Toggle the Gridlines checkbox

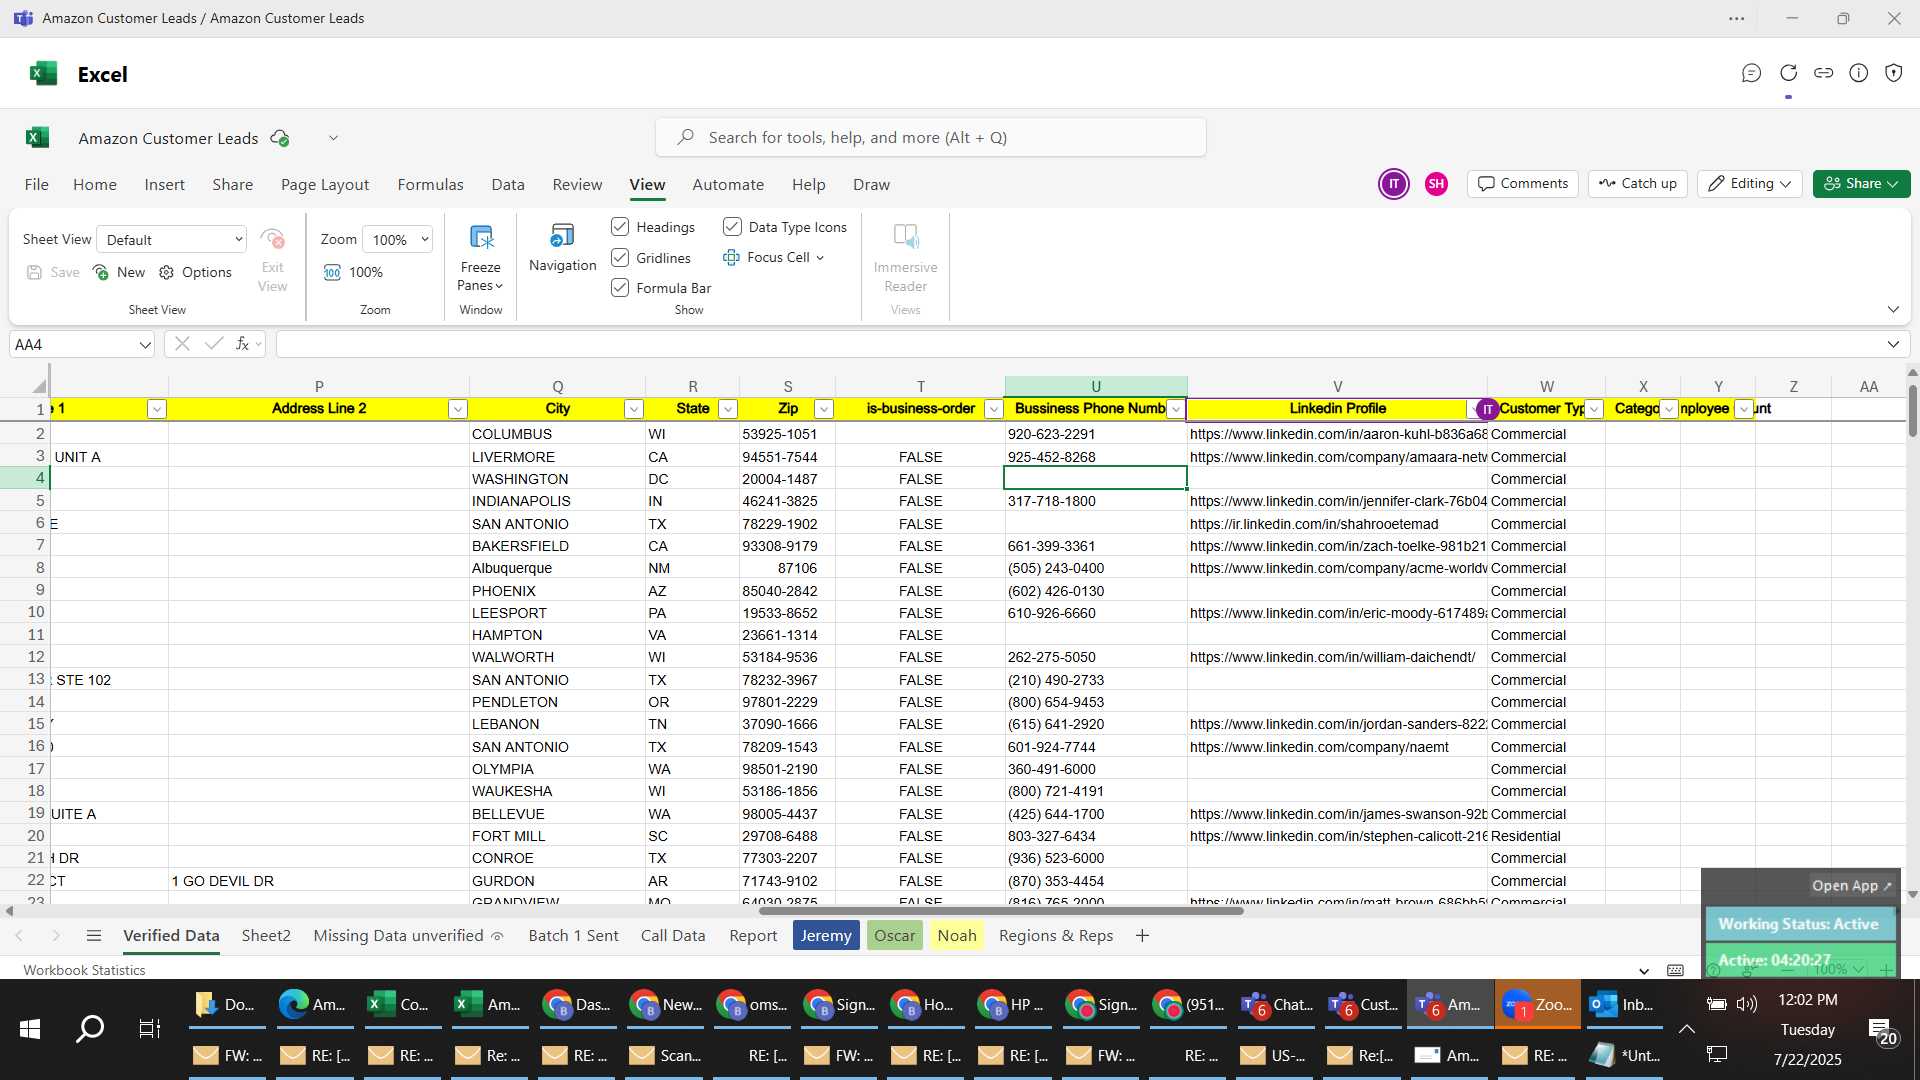[x=620, y=257]
